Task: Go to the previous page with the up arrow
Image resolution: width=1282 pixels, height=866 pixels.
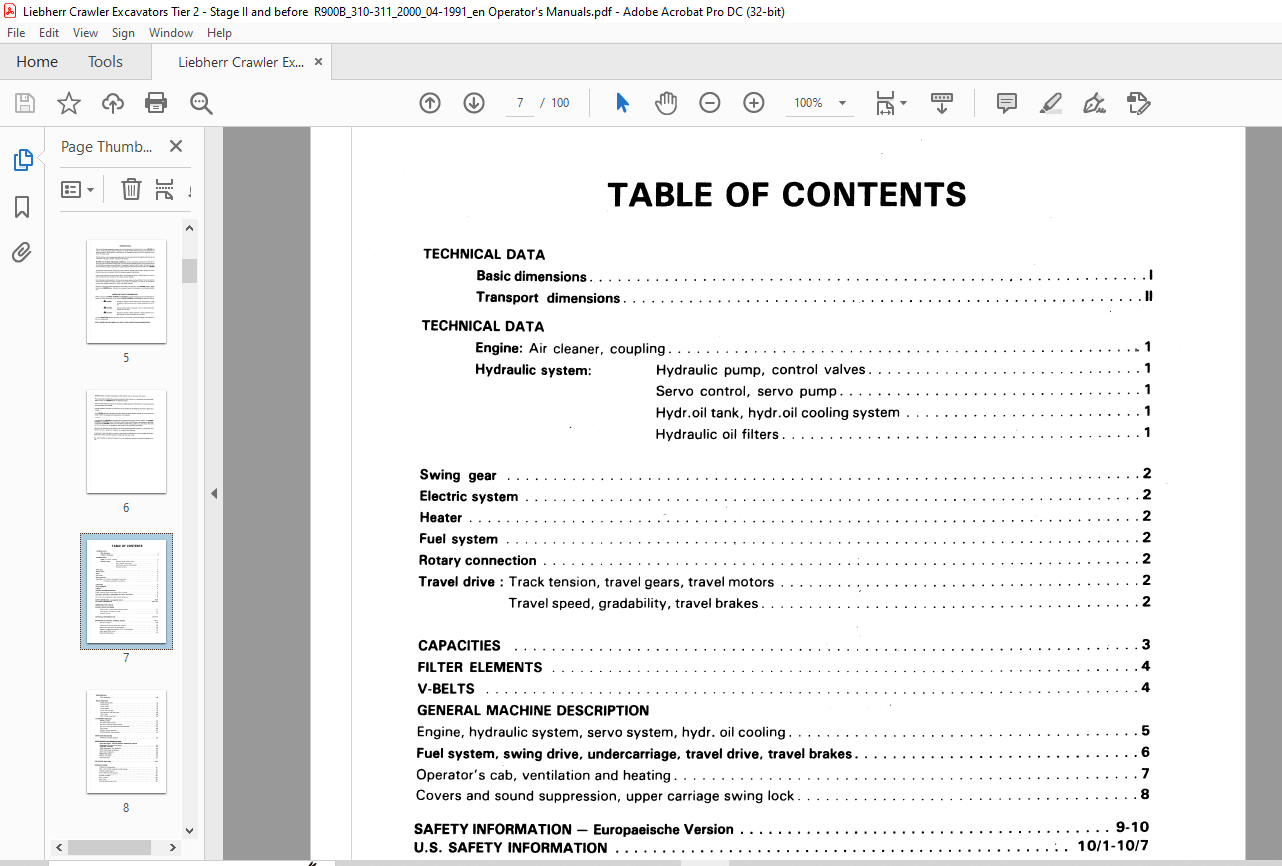Action: pyautogui.click(x=430, y=103)
